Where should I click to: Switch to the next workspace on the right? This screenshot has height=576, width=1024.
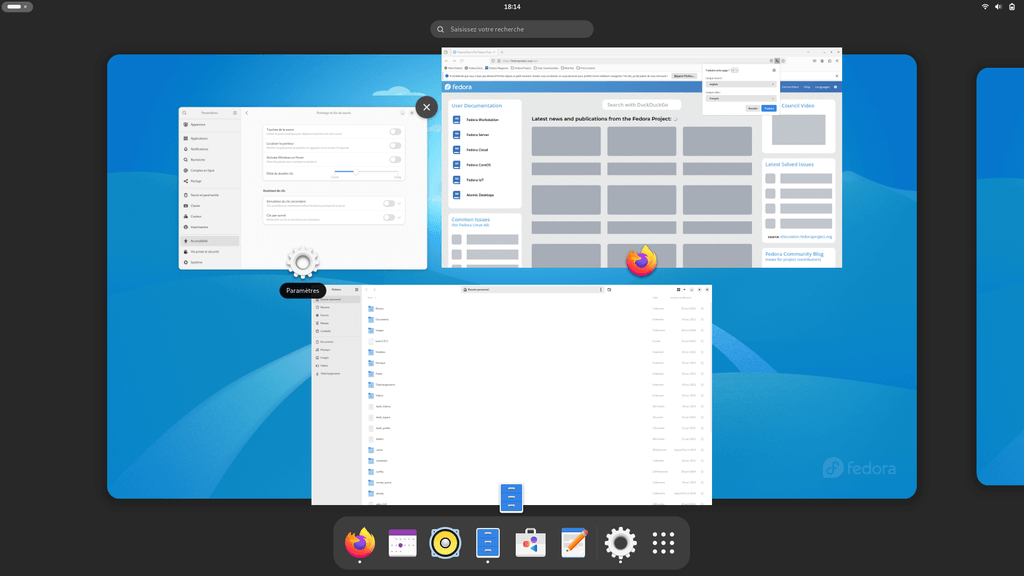(x=1000, y=276)
